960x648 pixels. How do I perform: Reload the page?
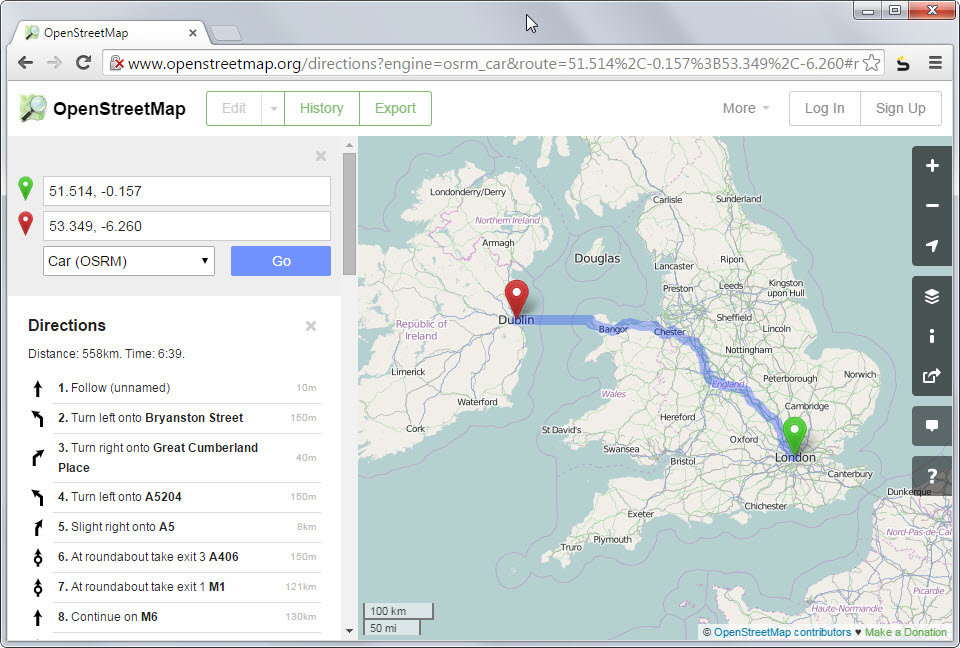click(83, 62)
